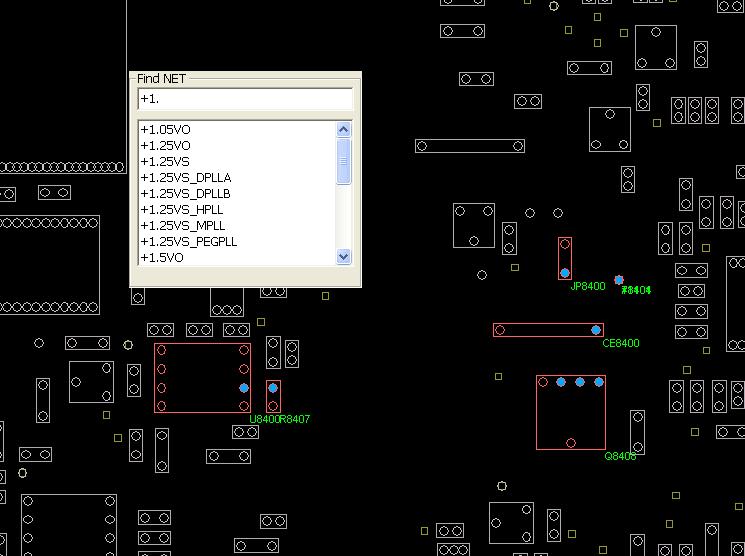
Task: Click the CE8400 component label
Action: 621,343
